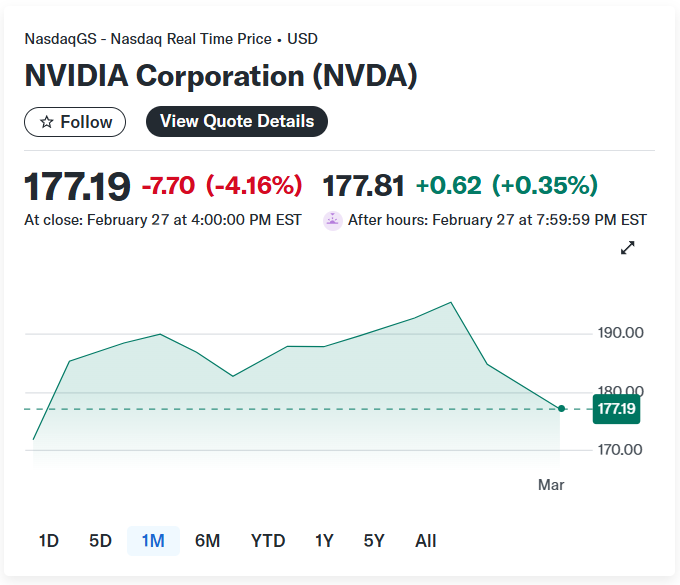
Task: Switch chart to 5Y range
Action: [x=374, y=541]
